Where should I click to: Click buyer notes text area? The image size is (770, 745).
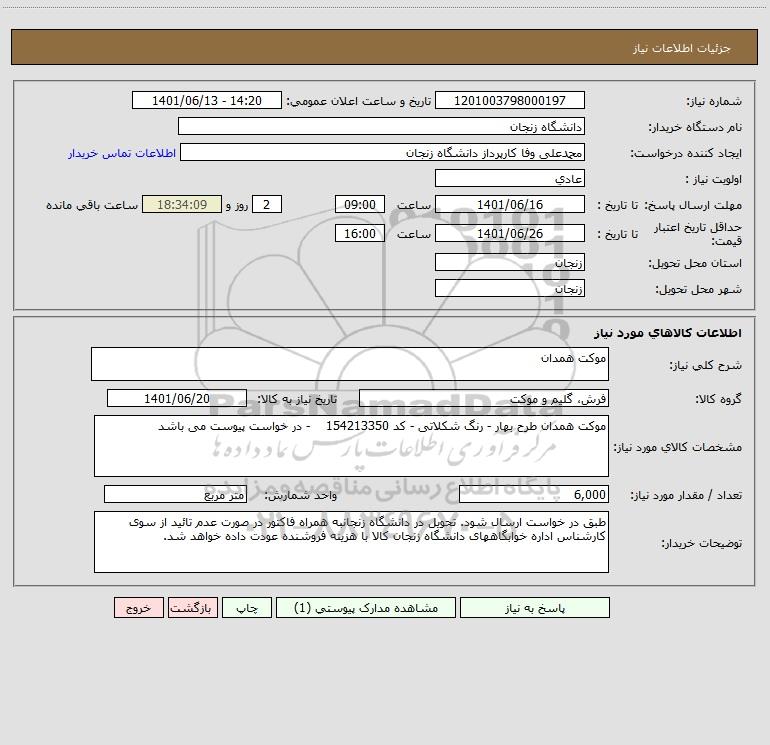click(x=351, y=542)
